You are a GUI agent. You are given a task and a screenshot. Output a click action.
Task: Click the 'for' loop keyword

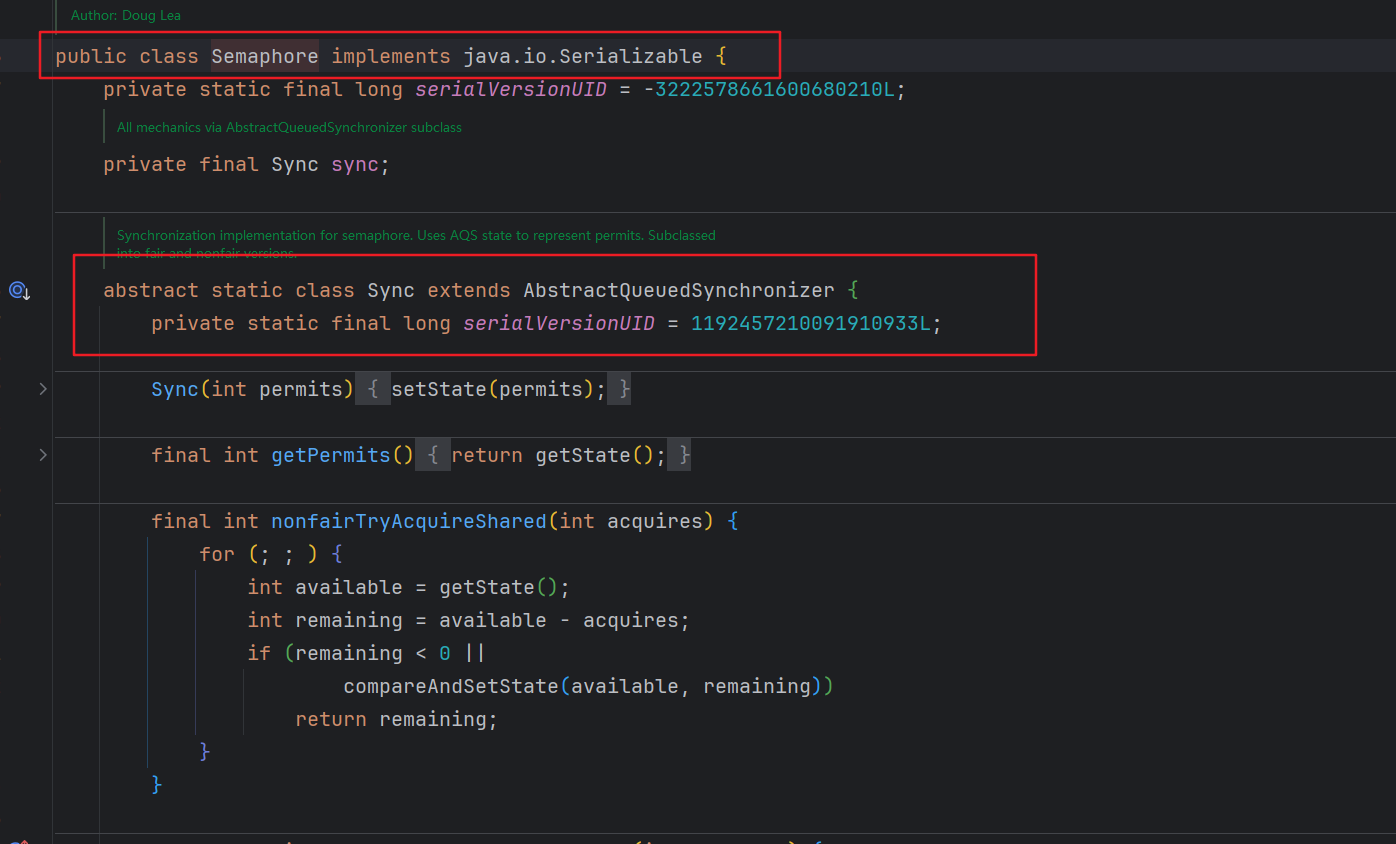point(217,554)
